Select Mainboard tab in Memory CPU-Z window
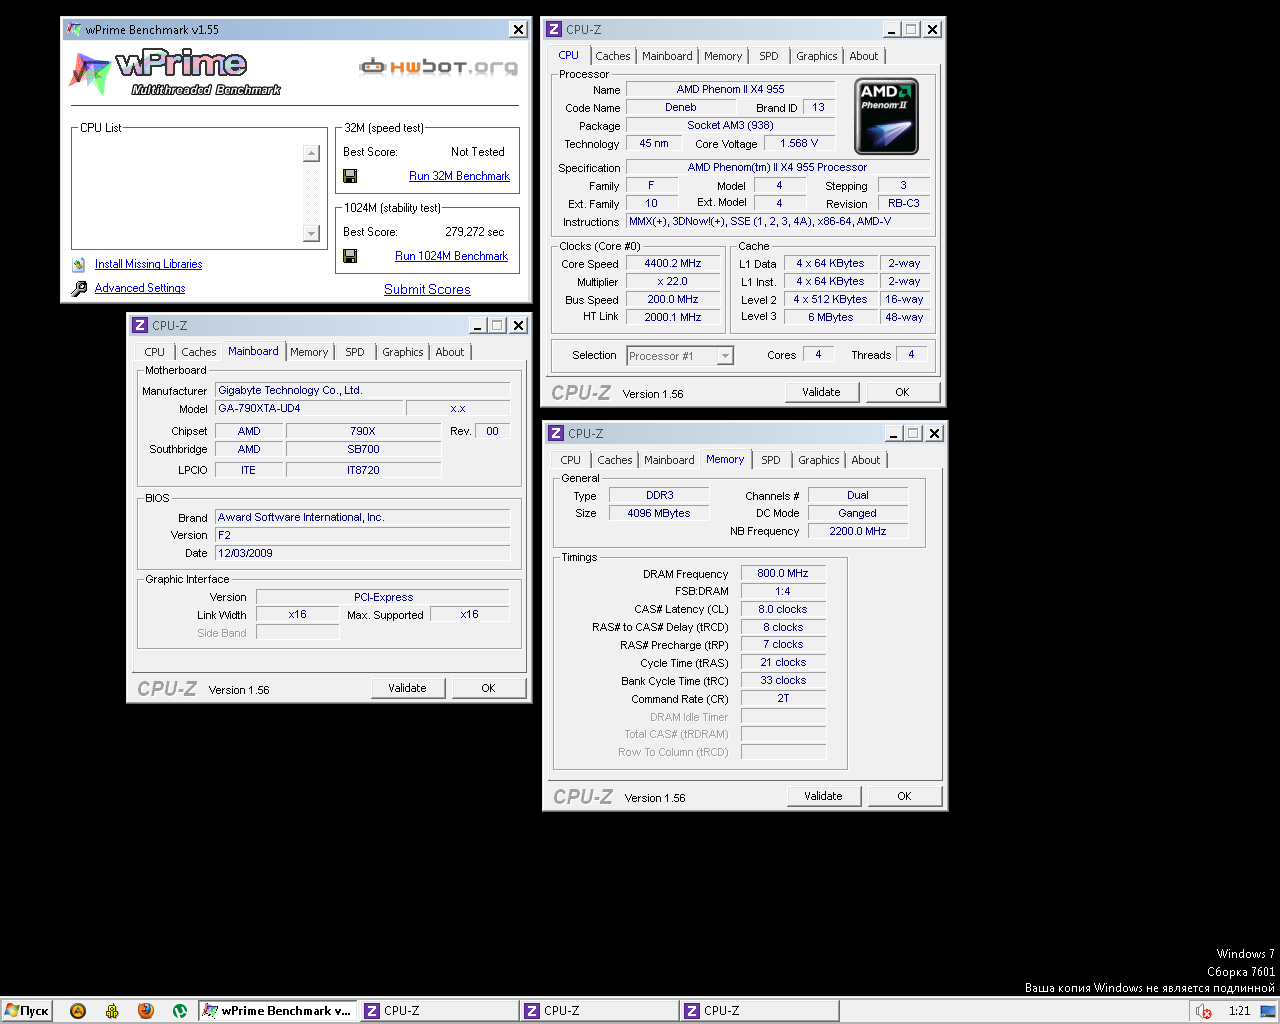 (669, 460)
